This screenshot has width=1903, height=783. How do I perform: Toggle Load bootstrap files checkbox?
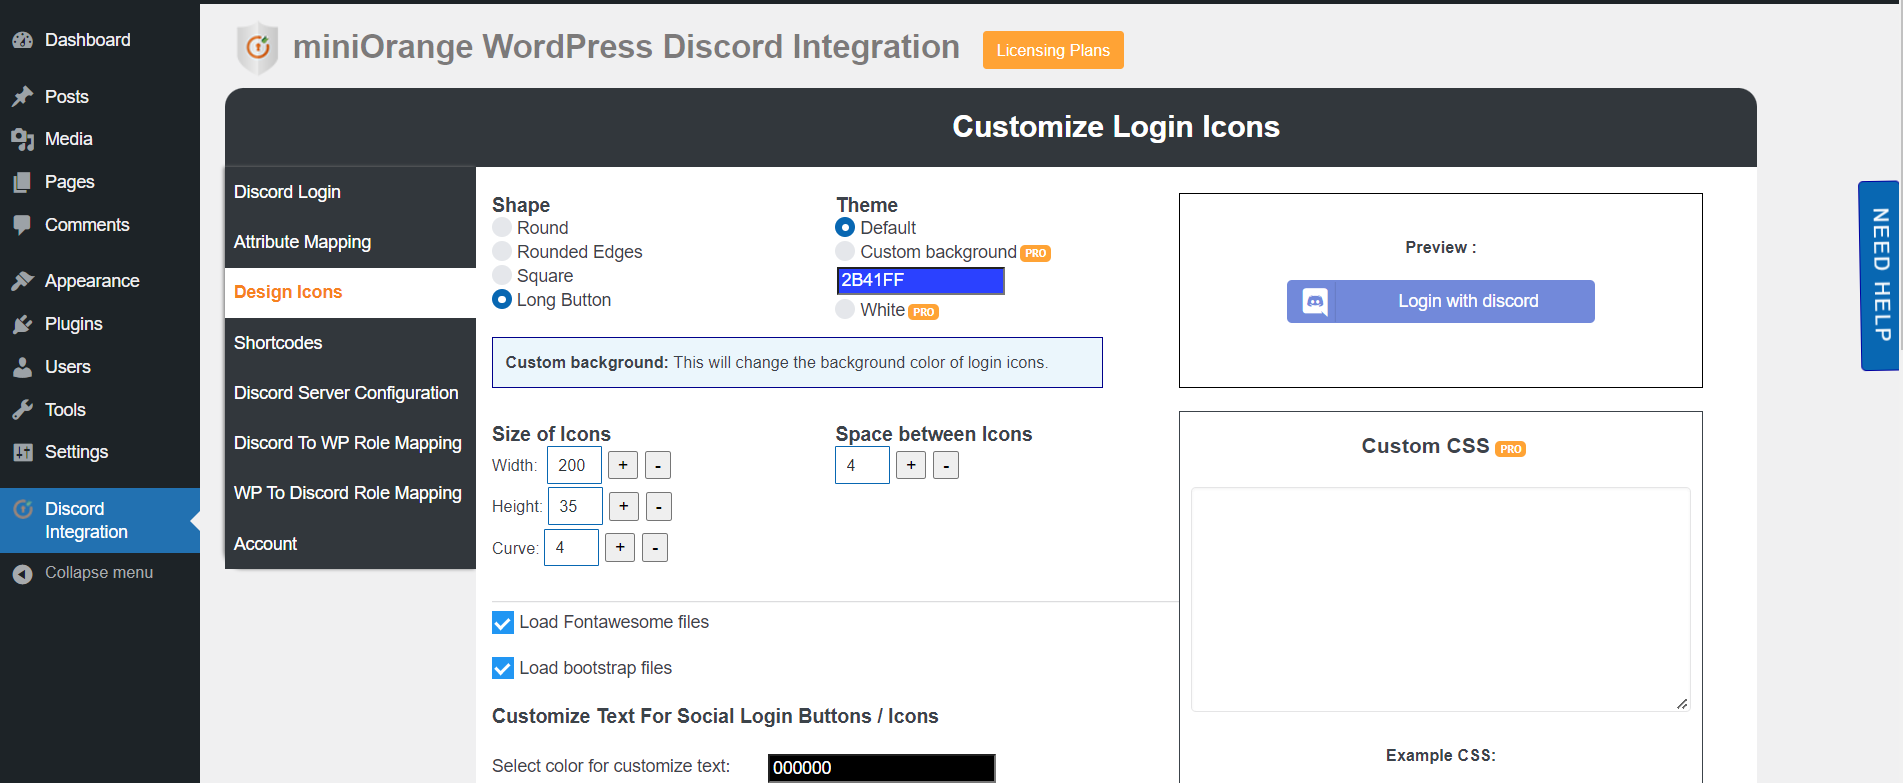pos(503,668)
